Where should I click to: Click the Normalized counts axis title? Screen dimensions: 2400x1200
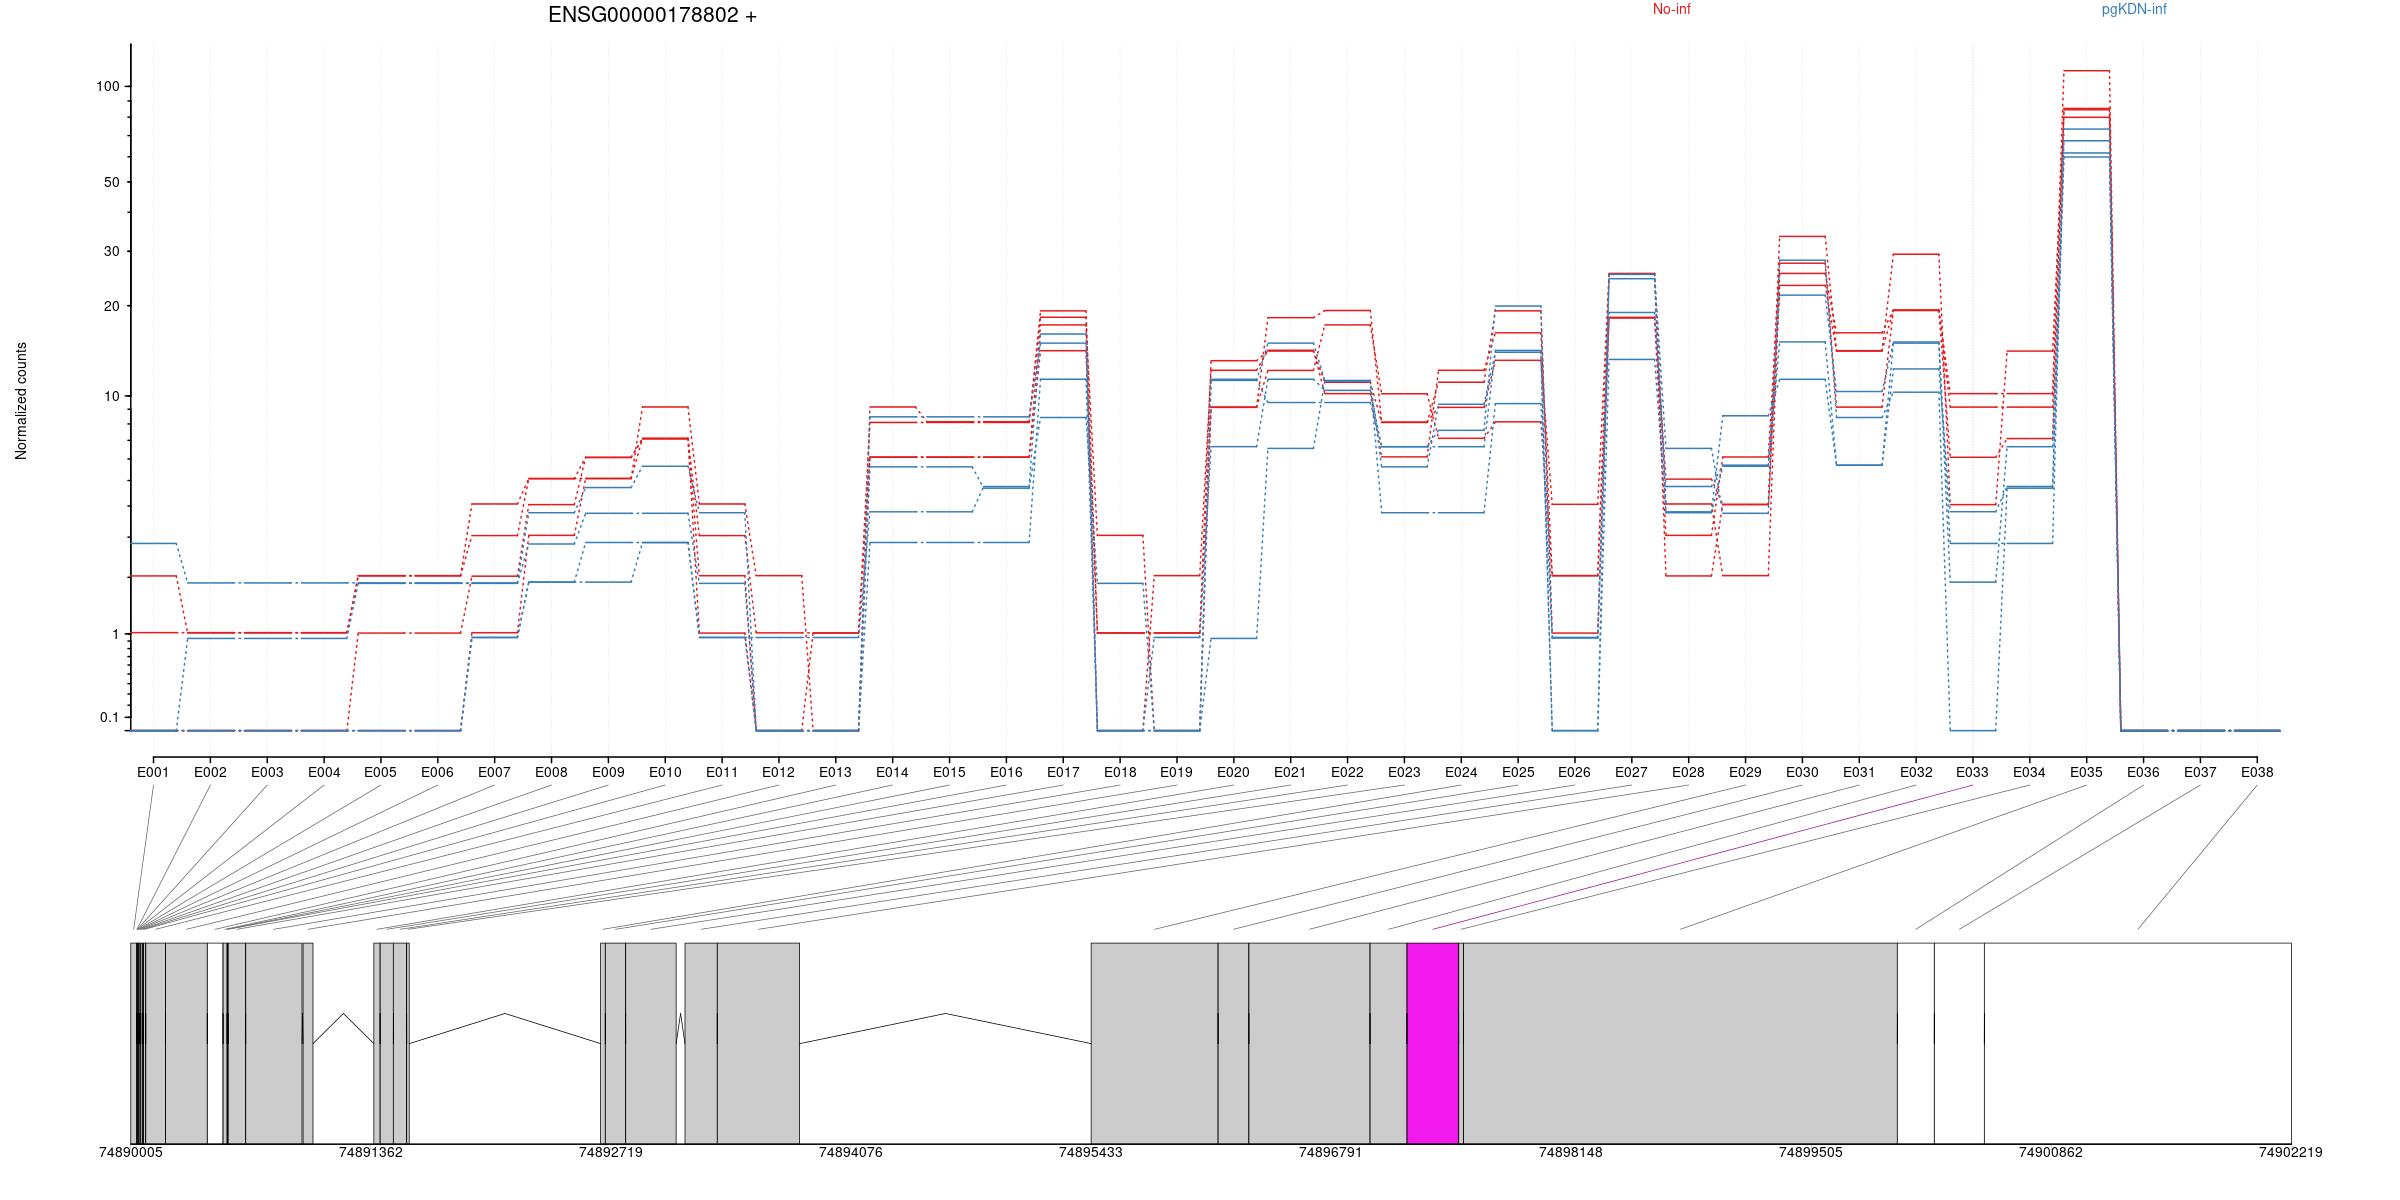click(22, 401)
